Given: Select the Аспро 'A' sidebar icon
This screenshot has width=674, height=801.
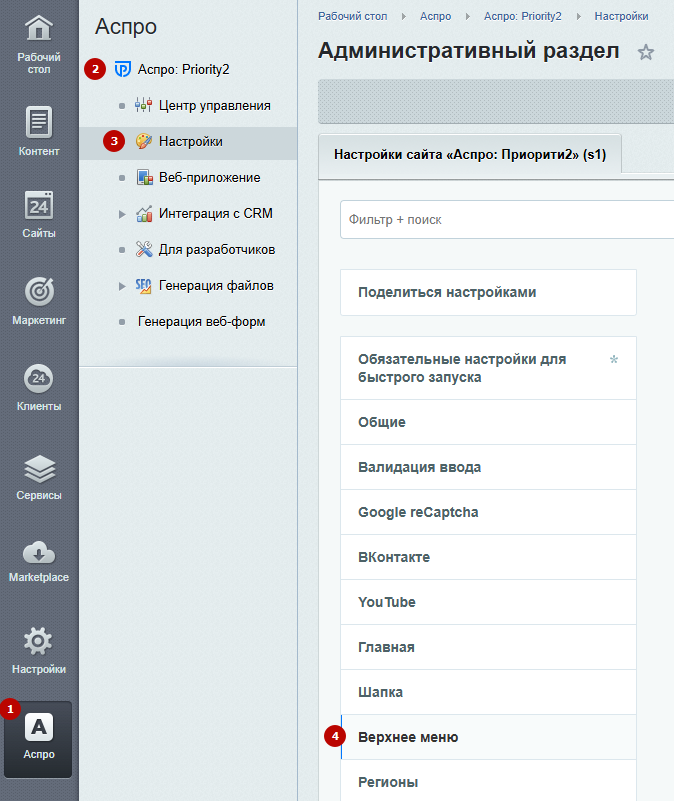Looking at the screenshot, I should pos(39,727).
